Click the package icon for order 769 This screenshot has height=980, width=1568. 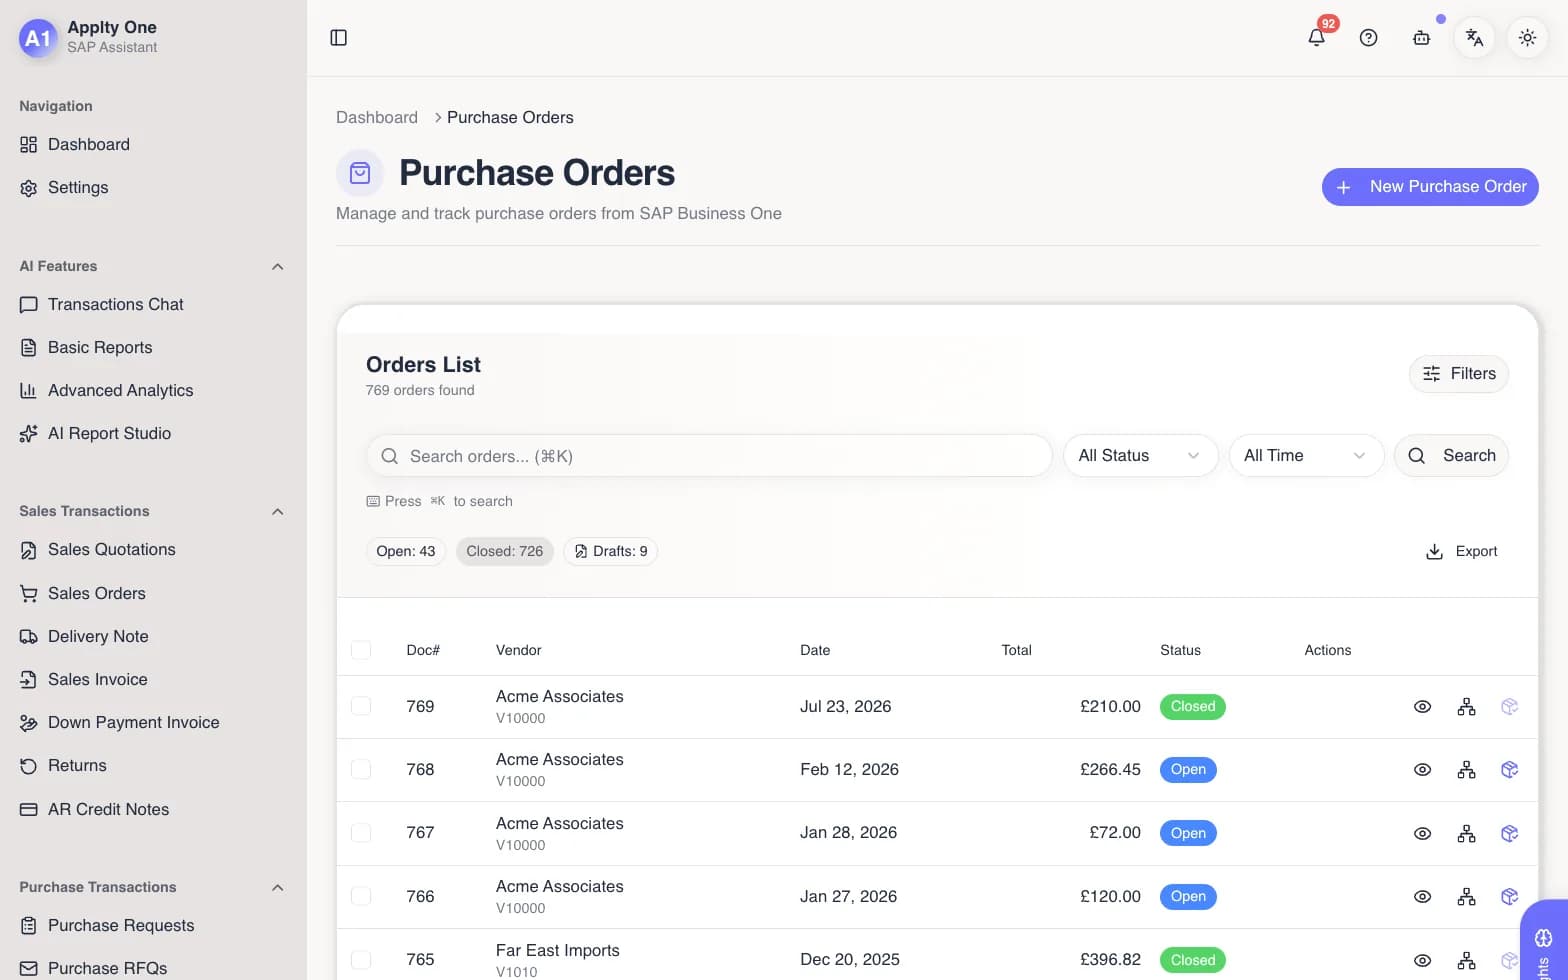1510,707
